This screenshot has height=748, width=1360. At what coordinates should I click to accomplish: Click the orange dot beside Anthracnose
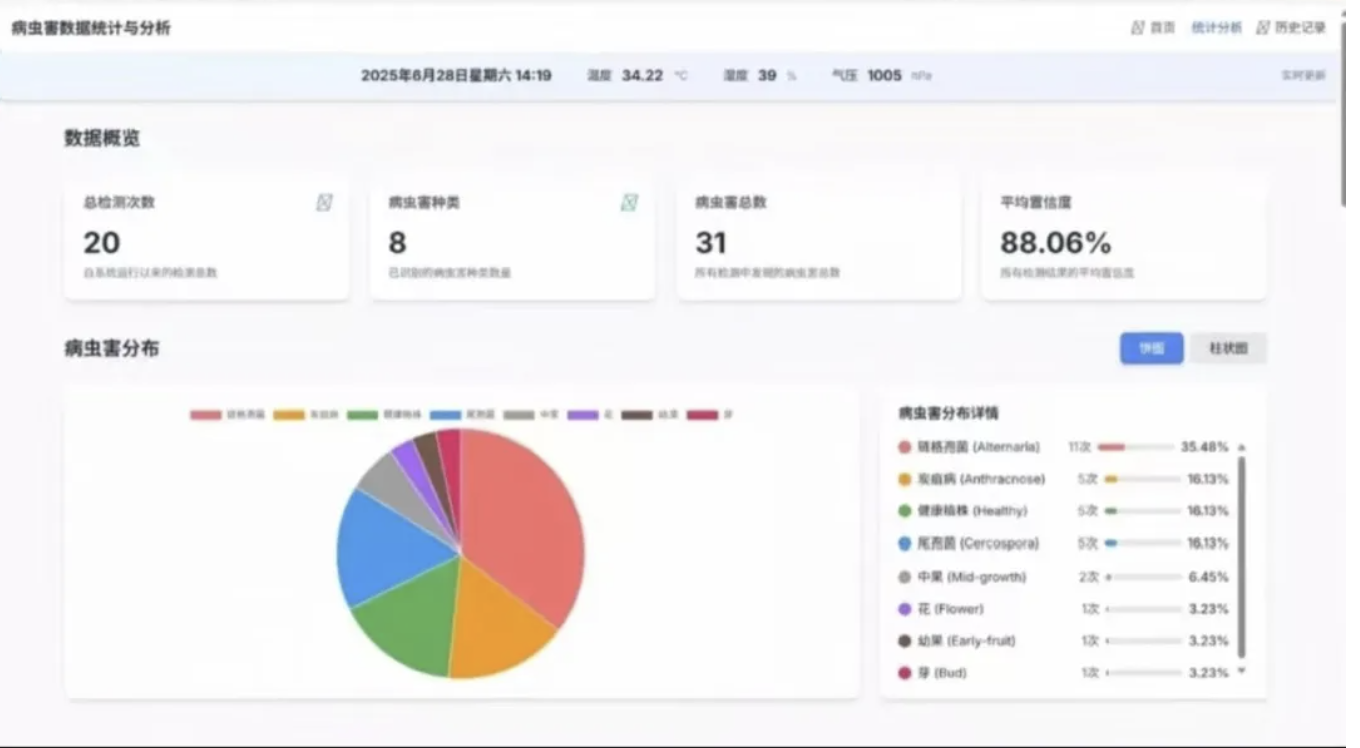point(905,479)
